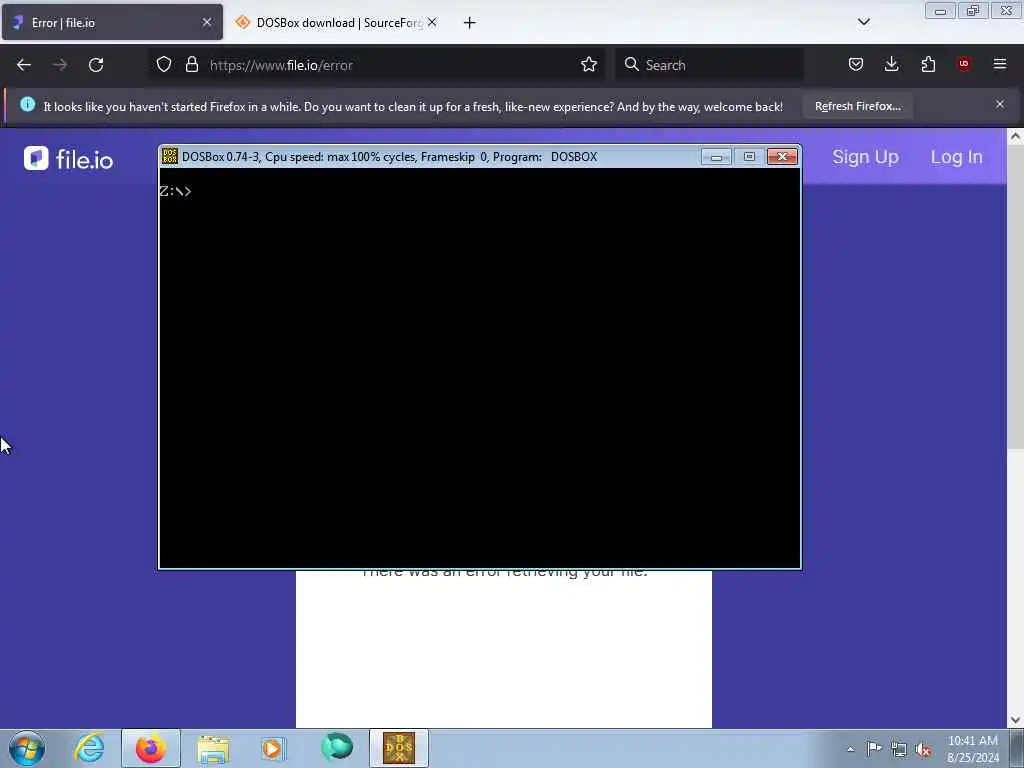This screenshot has width=1024, height=768.
Task: Open the Windows Start menu
Action: 27,748
